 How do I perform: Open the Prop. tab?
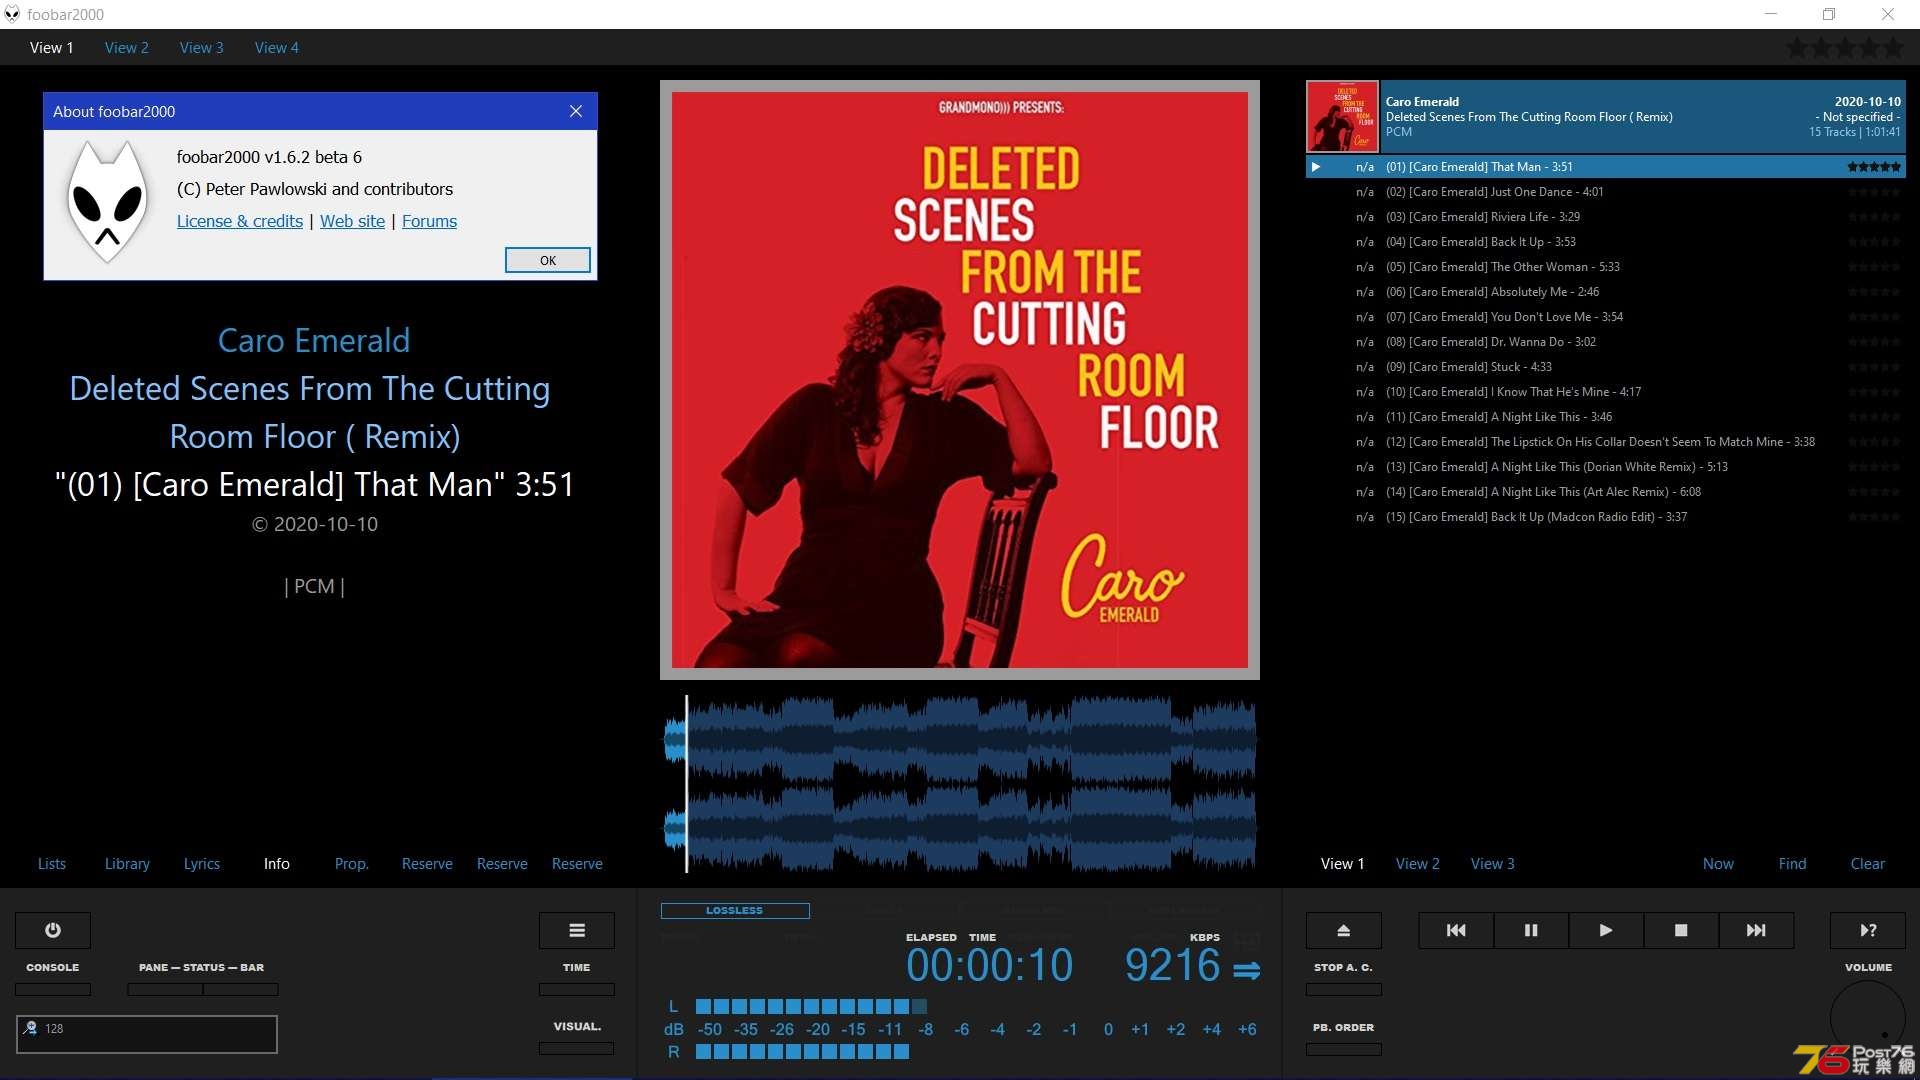(352, 863)
